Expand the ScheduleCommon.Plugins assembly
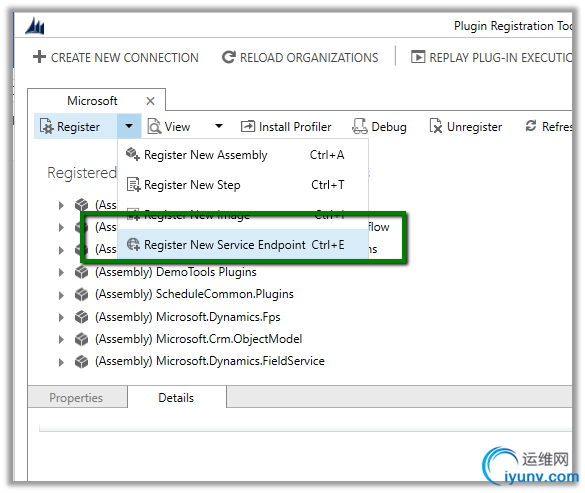Image resolution: width=585 pixels, height=493 pixels. click(x=61, y=295)
